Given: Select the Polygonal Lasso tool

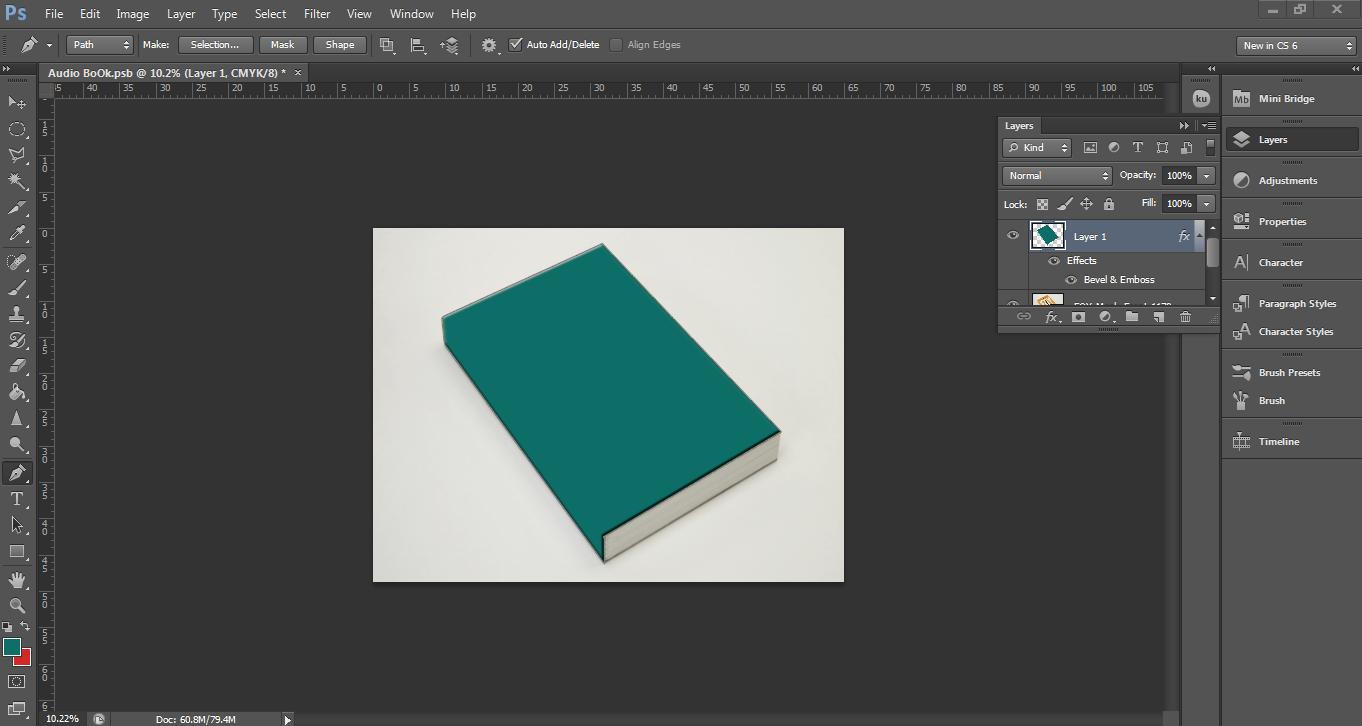Looking at the screenshot, I should 17,155.
